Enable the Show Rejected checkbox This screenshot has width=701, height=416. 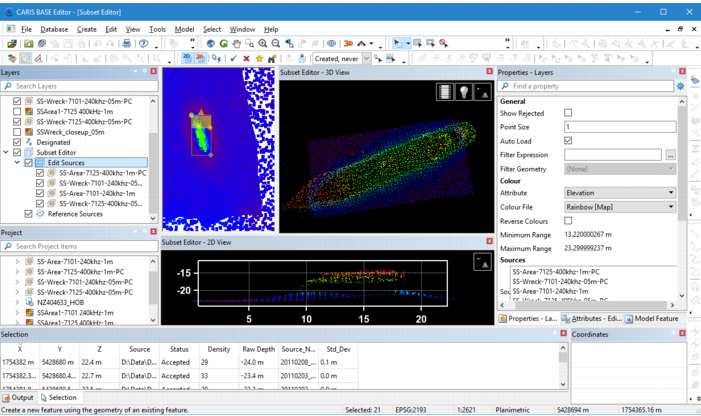tap(568, 114)
